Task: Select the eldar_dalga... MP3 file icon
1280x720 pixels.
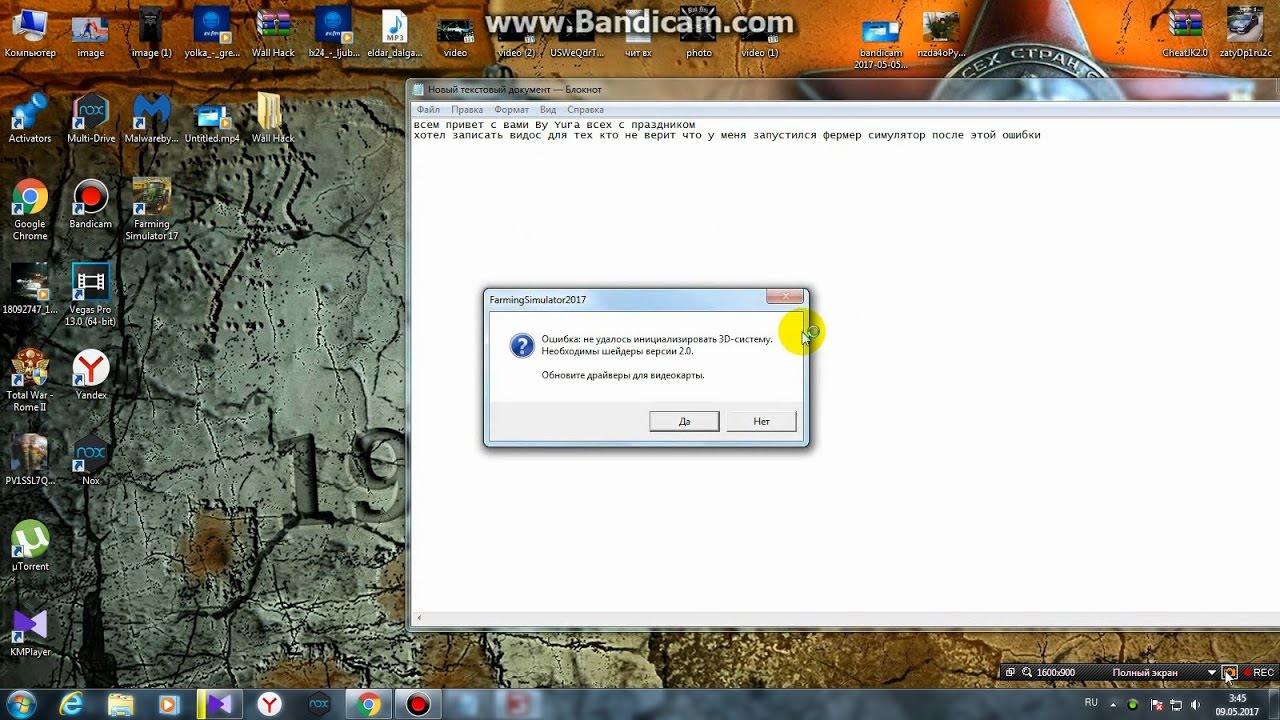Action: [x=395, y=33]
